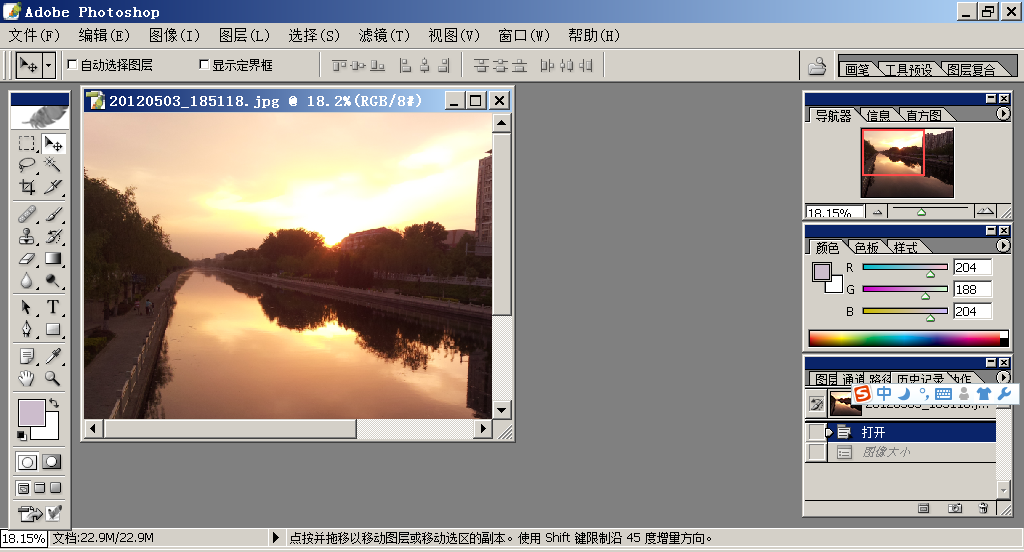Activate the Eraser tool

point(27,259)
